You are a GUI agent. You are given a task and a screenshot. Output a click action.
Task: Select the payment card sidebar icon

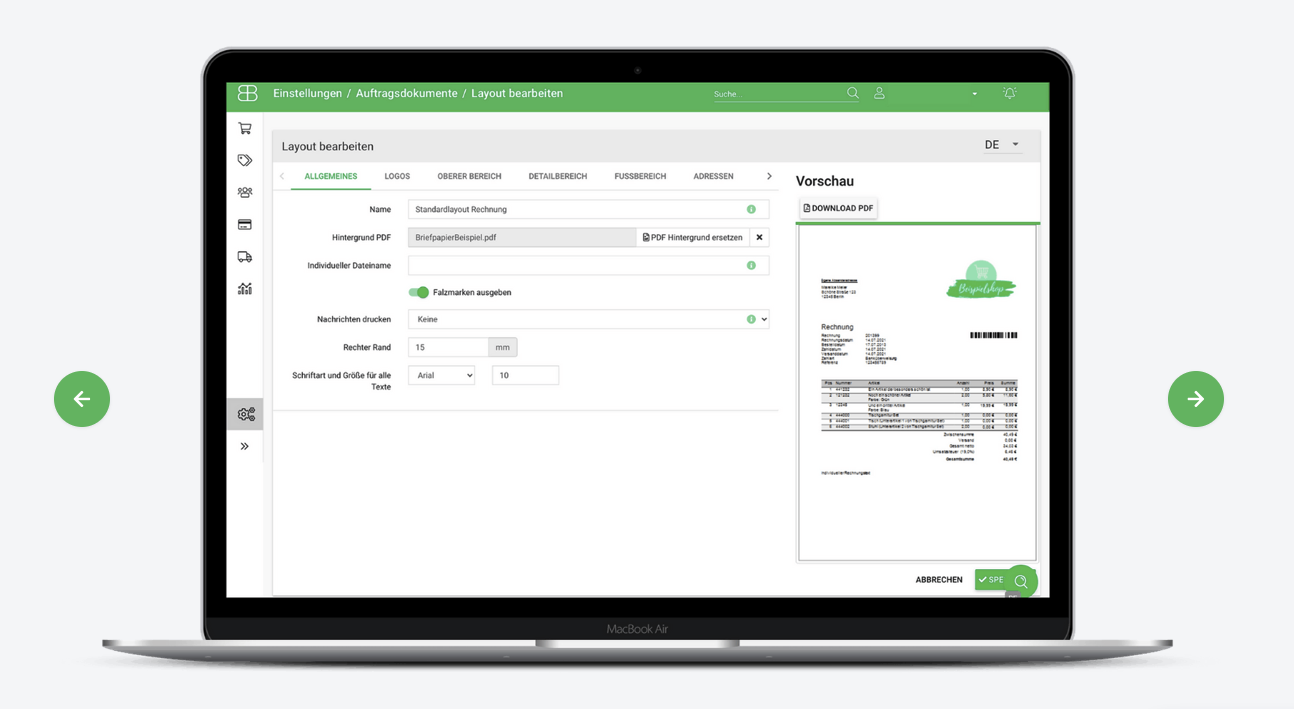tap(245, 225)
